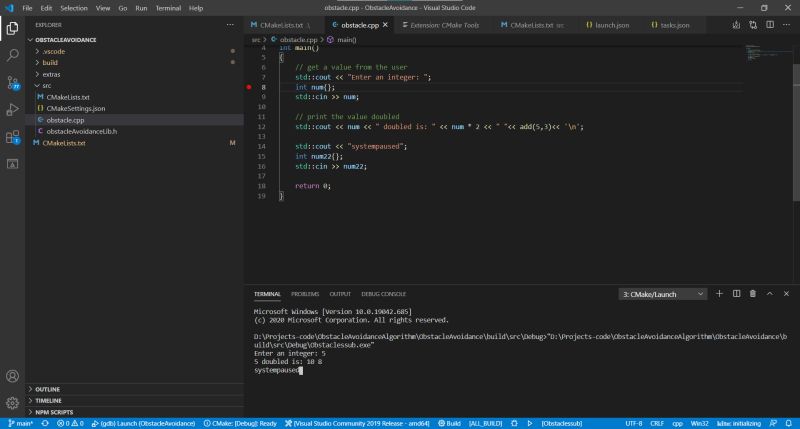
Task: Open the Settings gear menu
Action: click(12, 403)
